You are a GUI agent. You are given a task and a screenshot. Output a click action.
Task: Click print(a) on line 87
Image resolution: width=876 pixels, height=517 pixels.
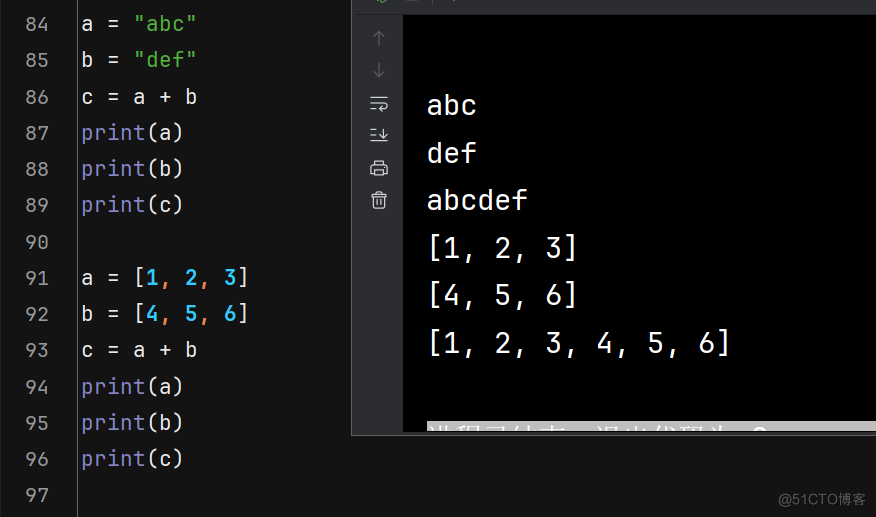(132, 133)
